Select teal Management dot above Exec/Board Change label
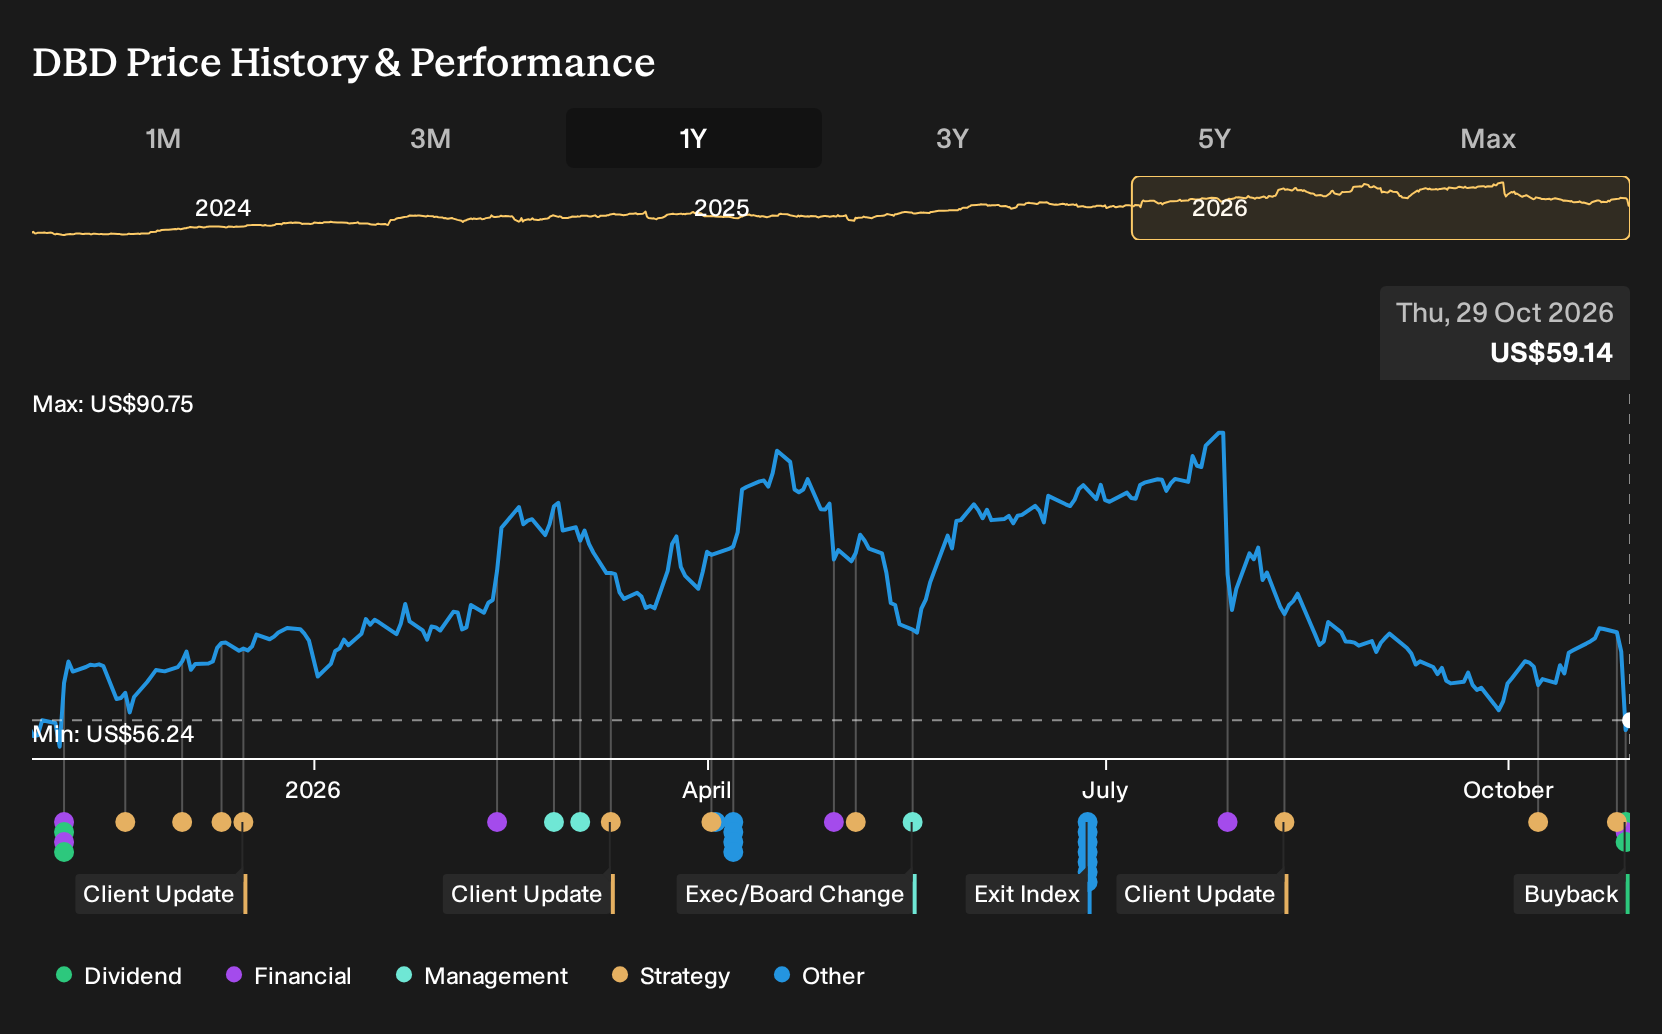 [912, 822]
